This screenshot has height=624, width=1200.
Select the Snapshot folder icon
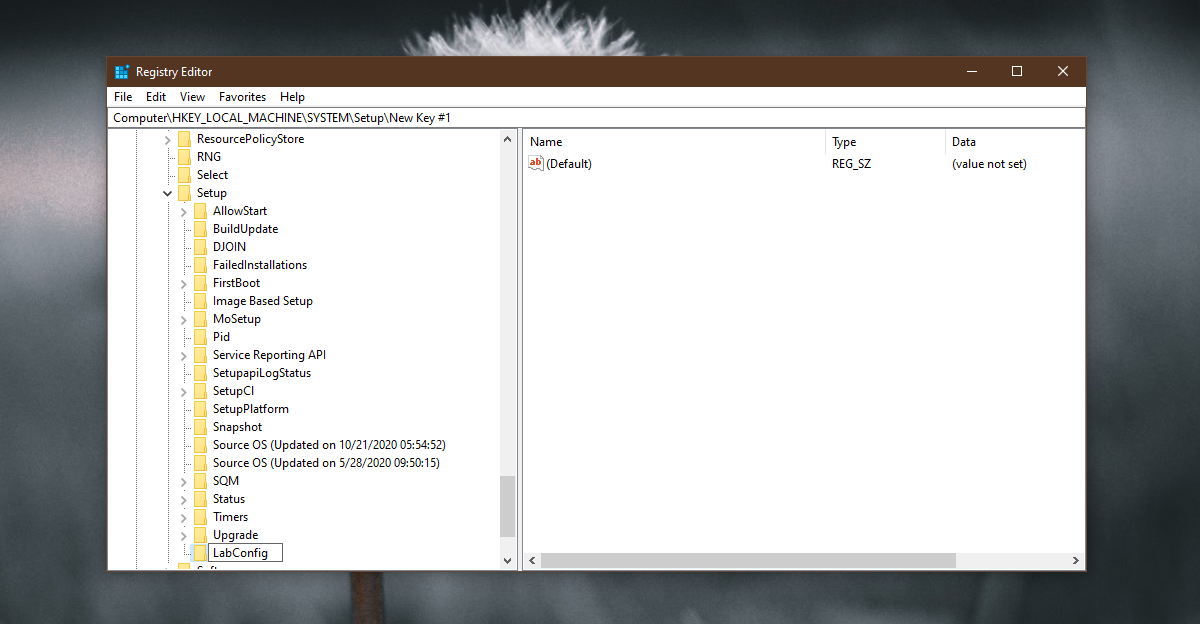click(x=200, y=427)
